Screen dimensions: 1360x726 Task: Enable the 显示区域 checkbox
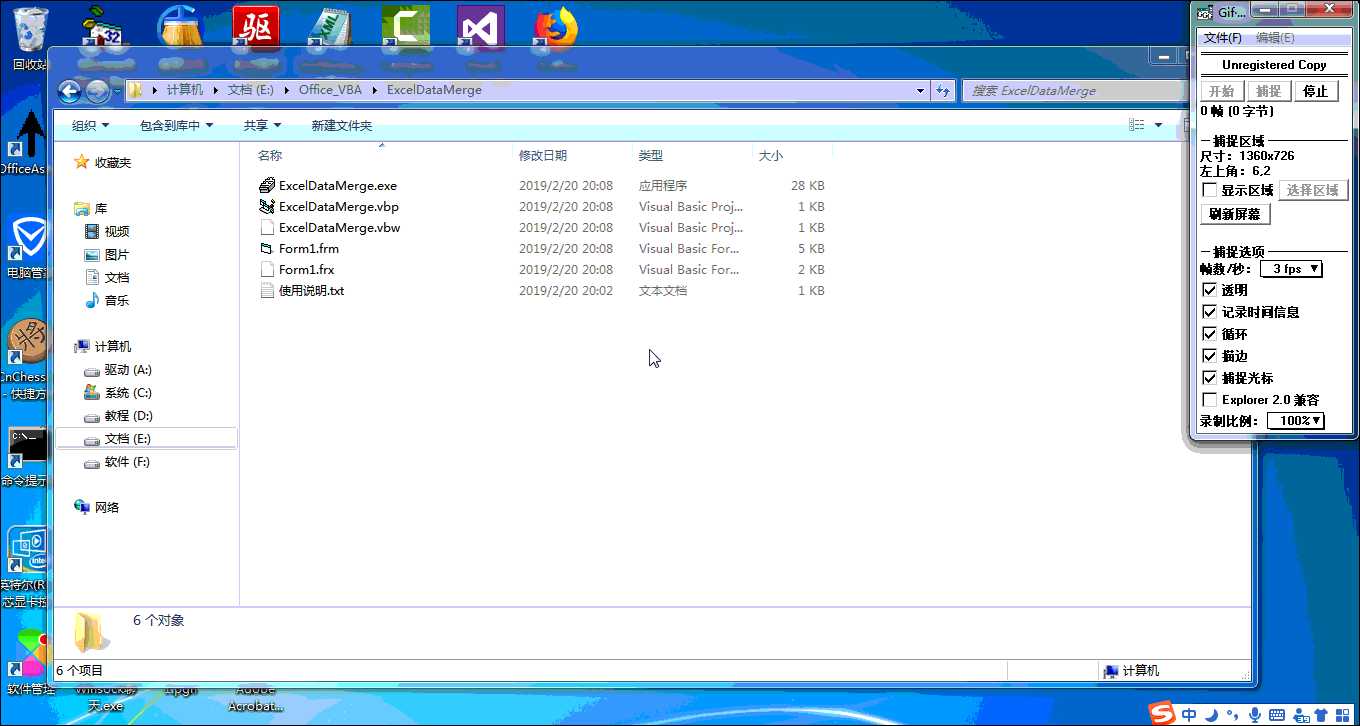pyautogui.click(x=1210, y=190)
